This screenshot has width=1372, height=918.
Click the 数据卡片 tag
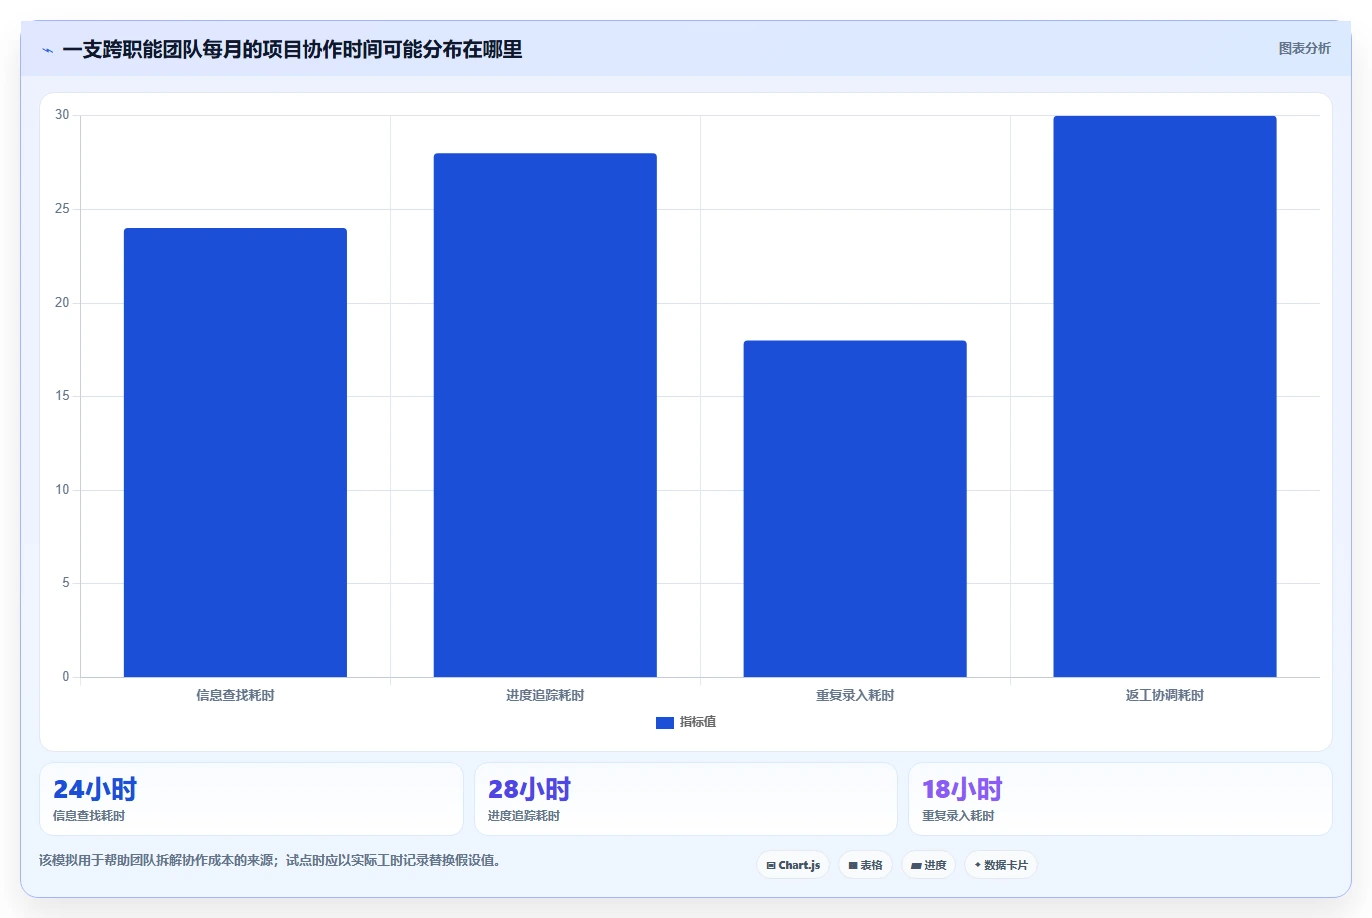click(x=1001, y=865)
